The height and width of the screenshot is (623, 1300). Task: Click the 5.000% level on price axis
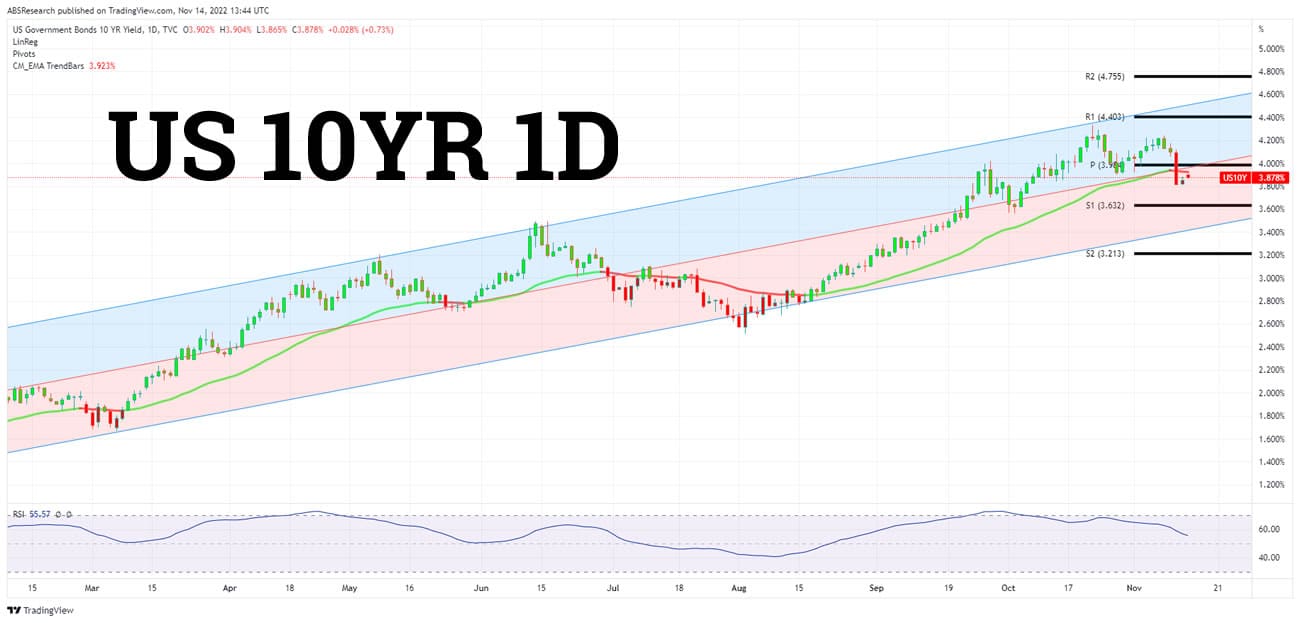[1271, 49]
